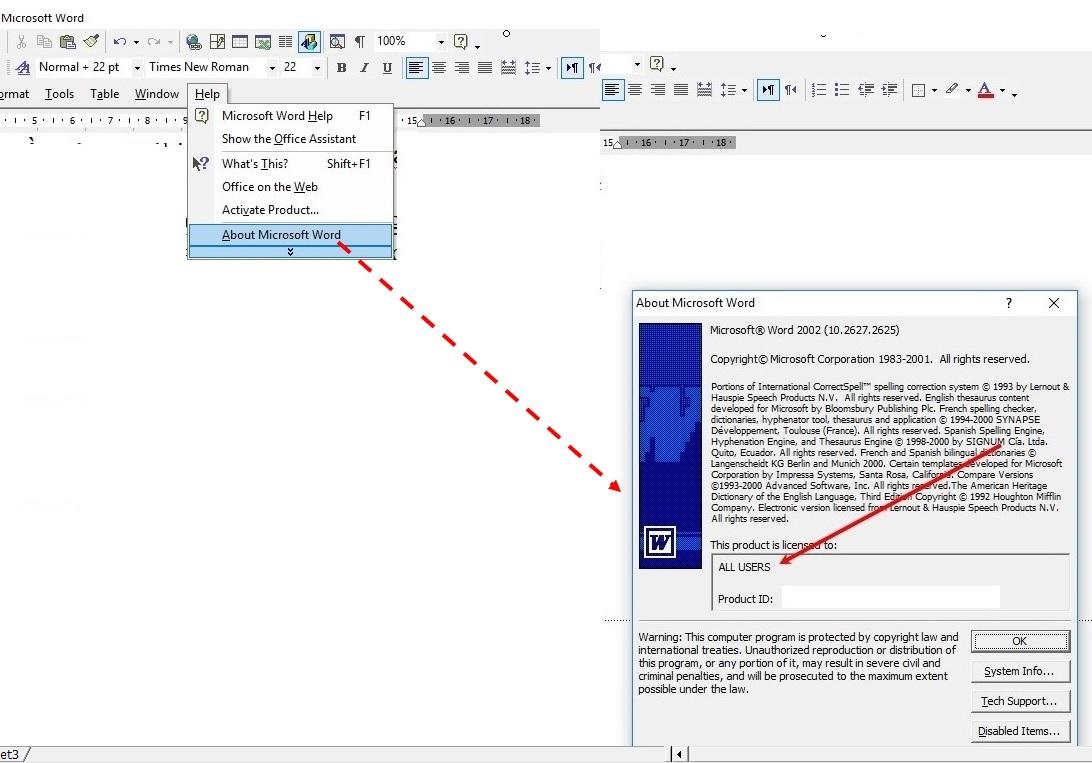Viewport: 1092px width, 763px height.
Task: Apply the red Font Color
Action: point(985,90)
